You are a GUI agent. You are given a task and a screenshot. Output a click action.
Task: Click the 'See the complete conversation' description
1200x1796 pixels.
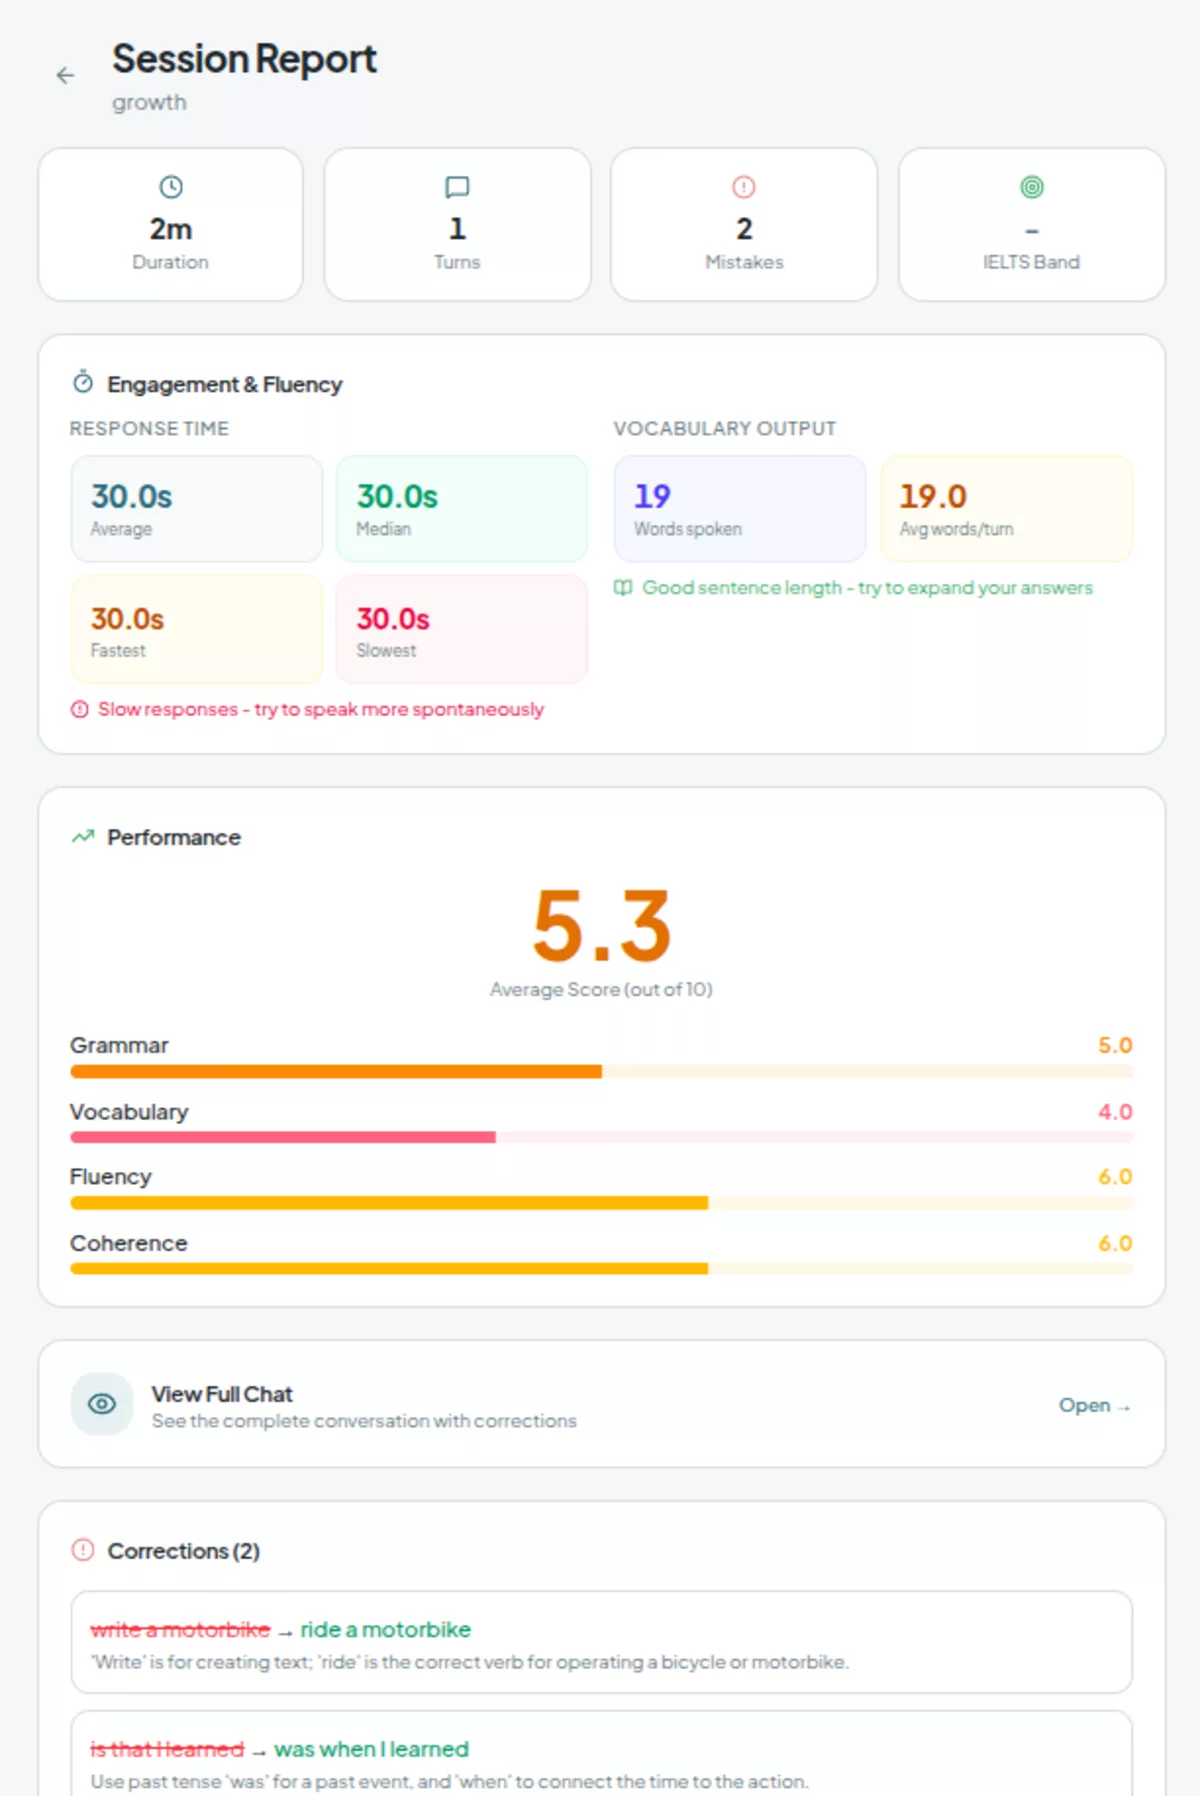(x=364, y=1421)
